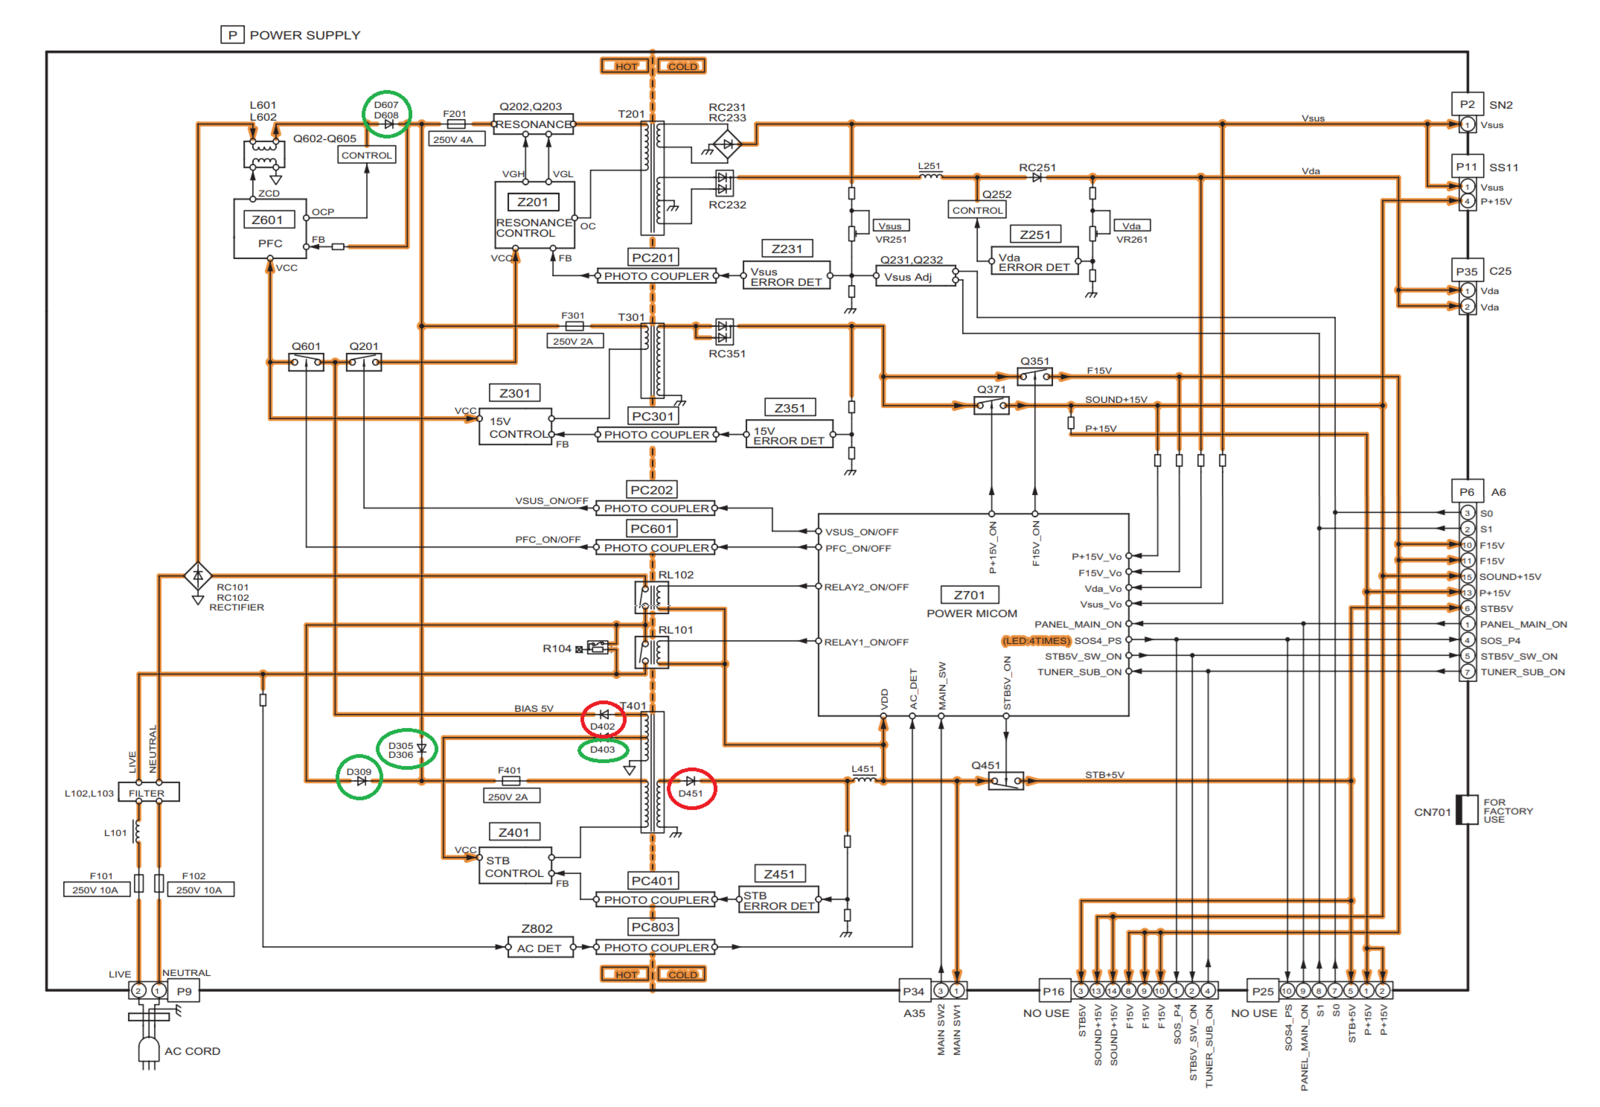Select the 250V 4A fuse rating
Viewport: 1600px width, 1107px height.
457,140
